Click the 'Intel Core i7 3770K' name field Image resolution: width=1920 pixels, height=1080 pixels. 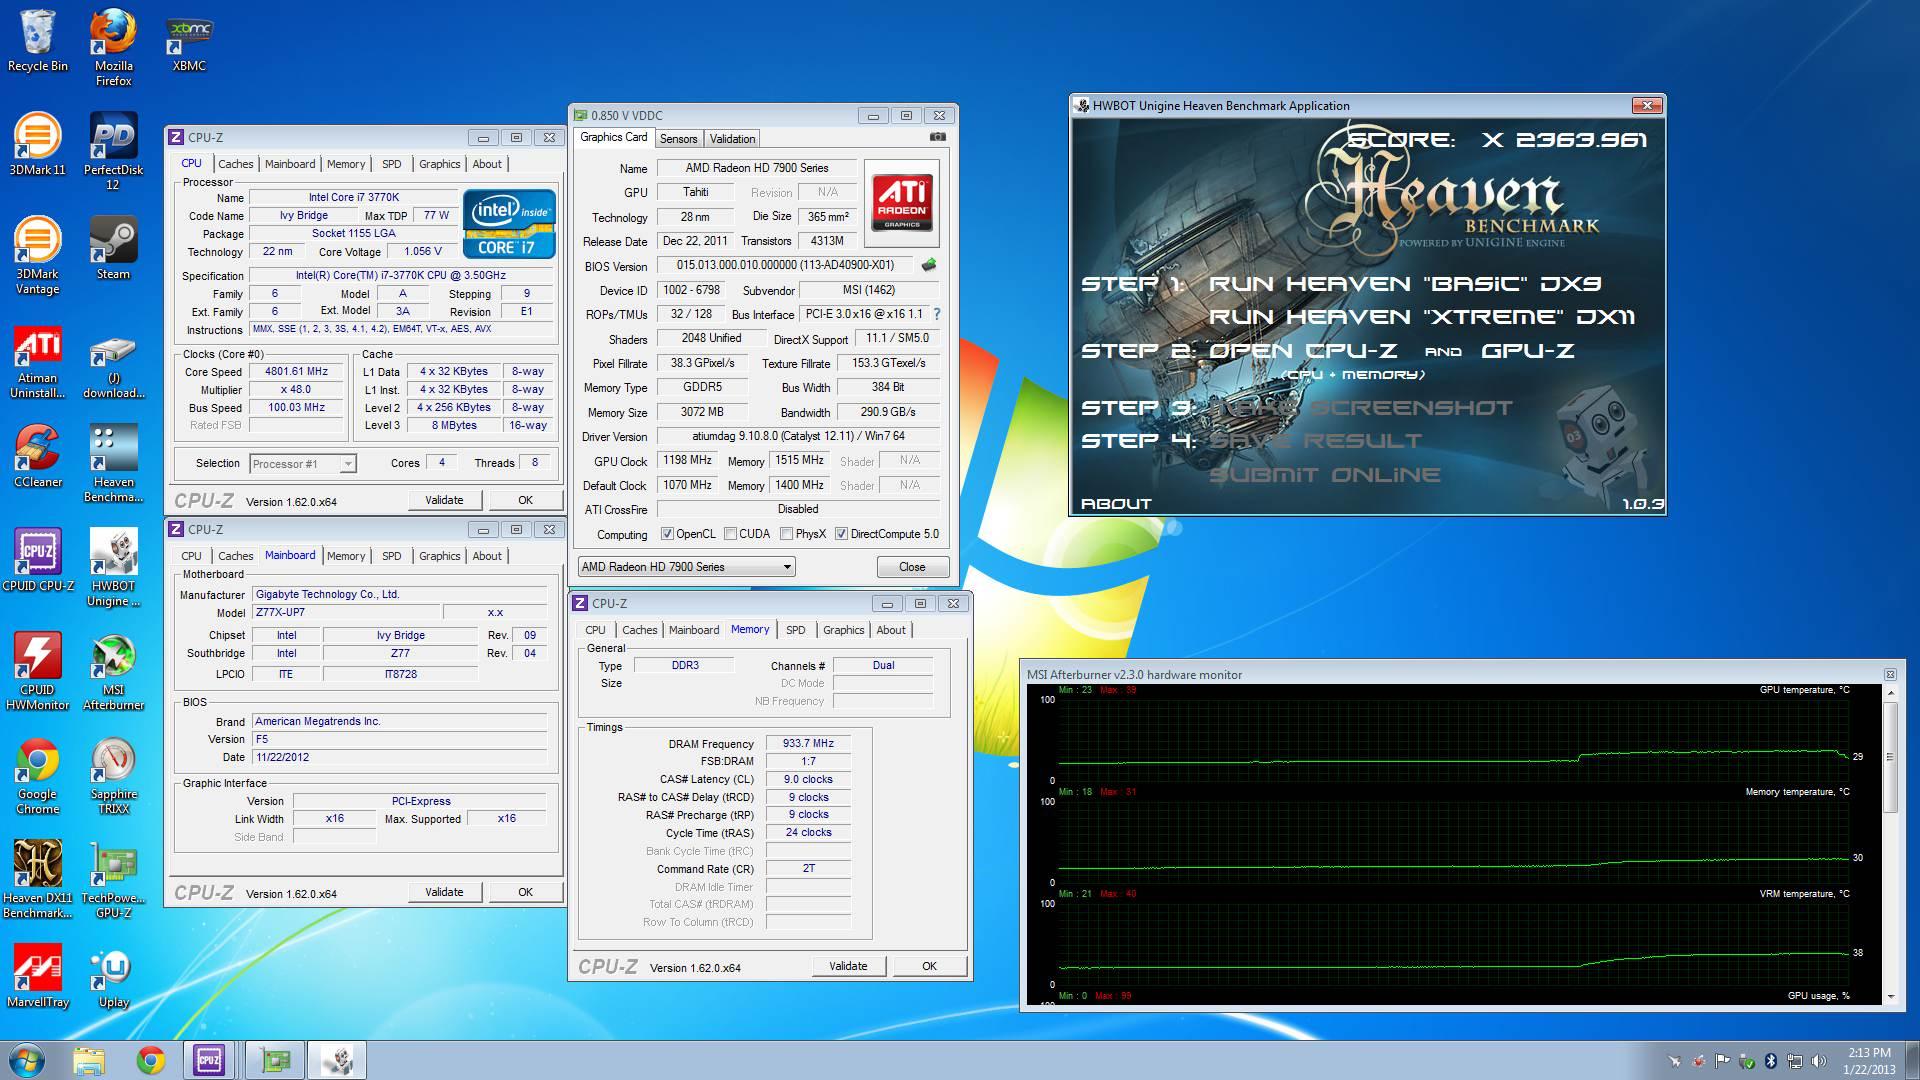pos(354,198)
